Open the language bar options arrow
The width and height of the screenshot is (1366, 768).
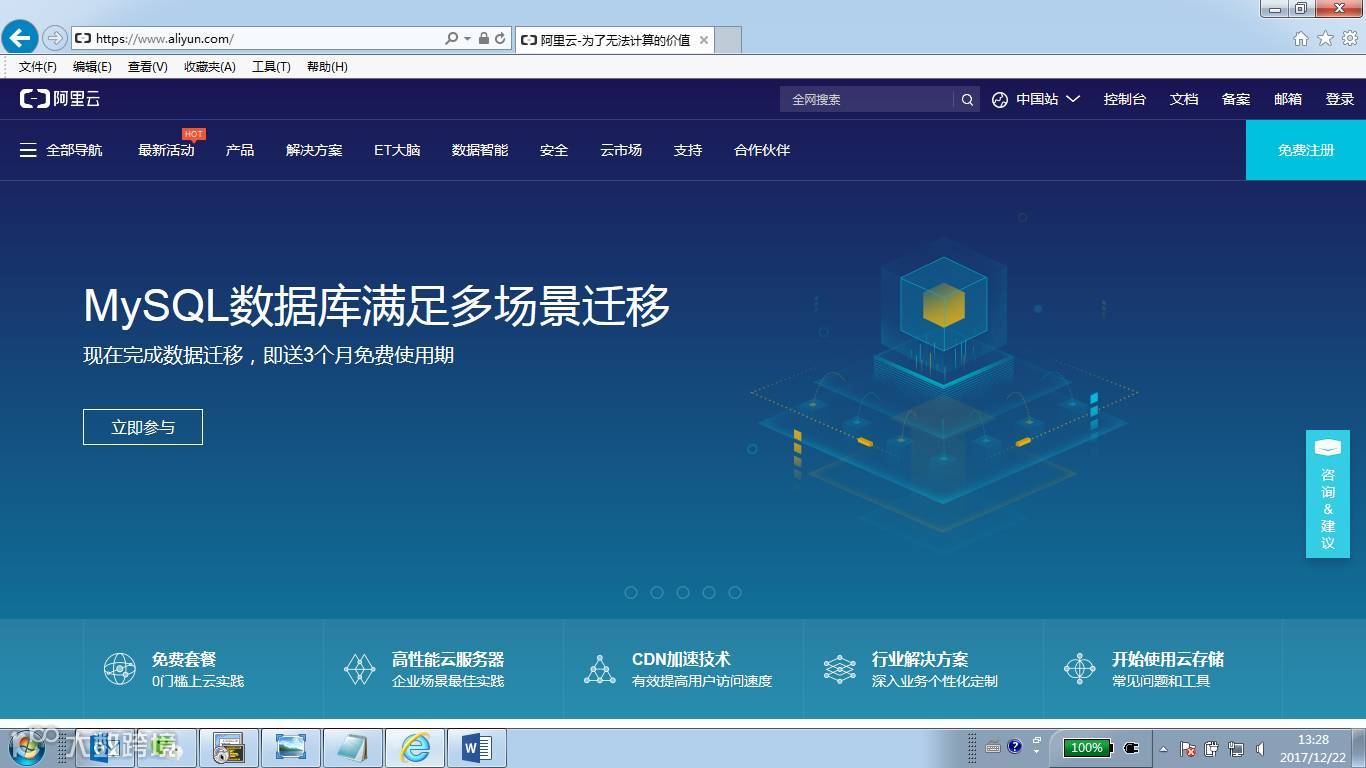[x=1036, y=750]
